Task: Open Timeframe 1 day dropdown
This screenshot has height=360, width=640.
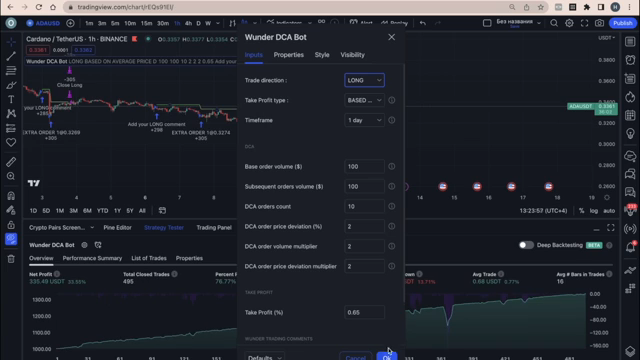Action: (364, 120)
